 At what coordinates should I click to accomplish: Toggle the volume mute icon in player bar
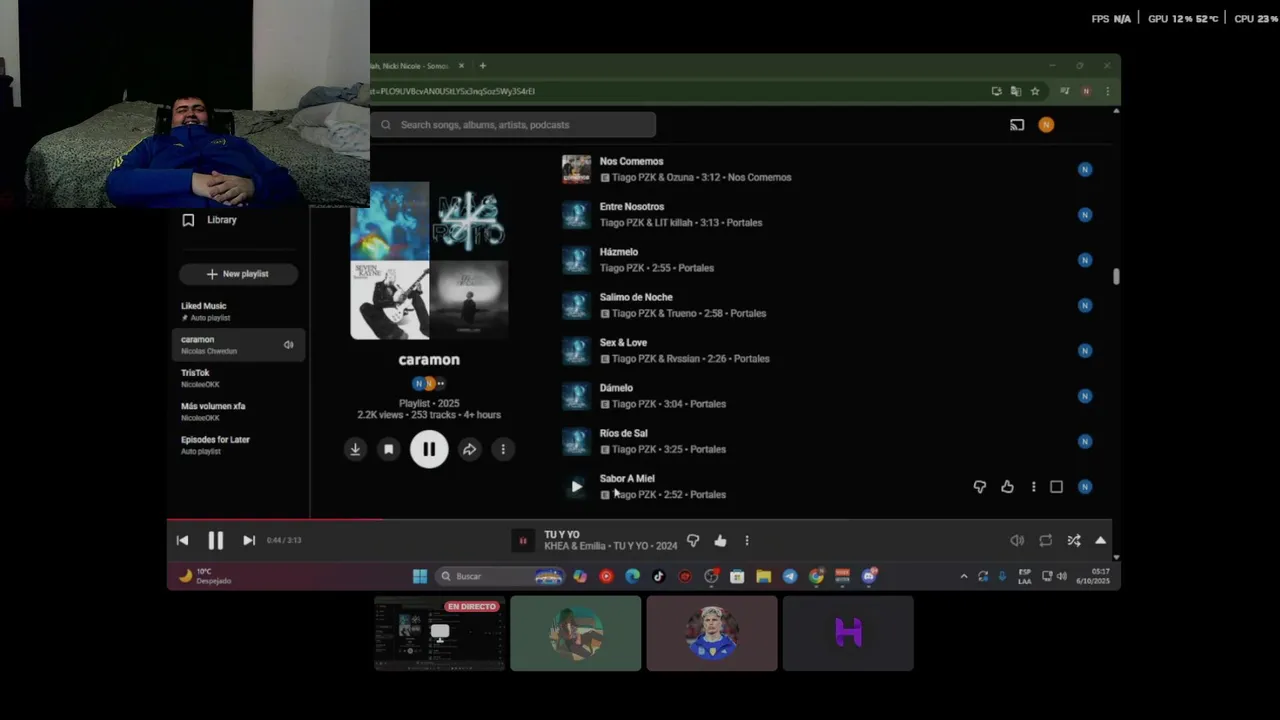point(1017,540)
